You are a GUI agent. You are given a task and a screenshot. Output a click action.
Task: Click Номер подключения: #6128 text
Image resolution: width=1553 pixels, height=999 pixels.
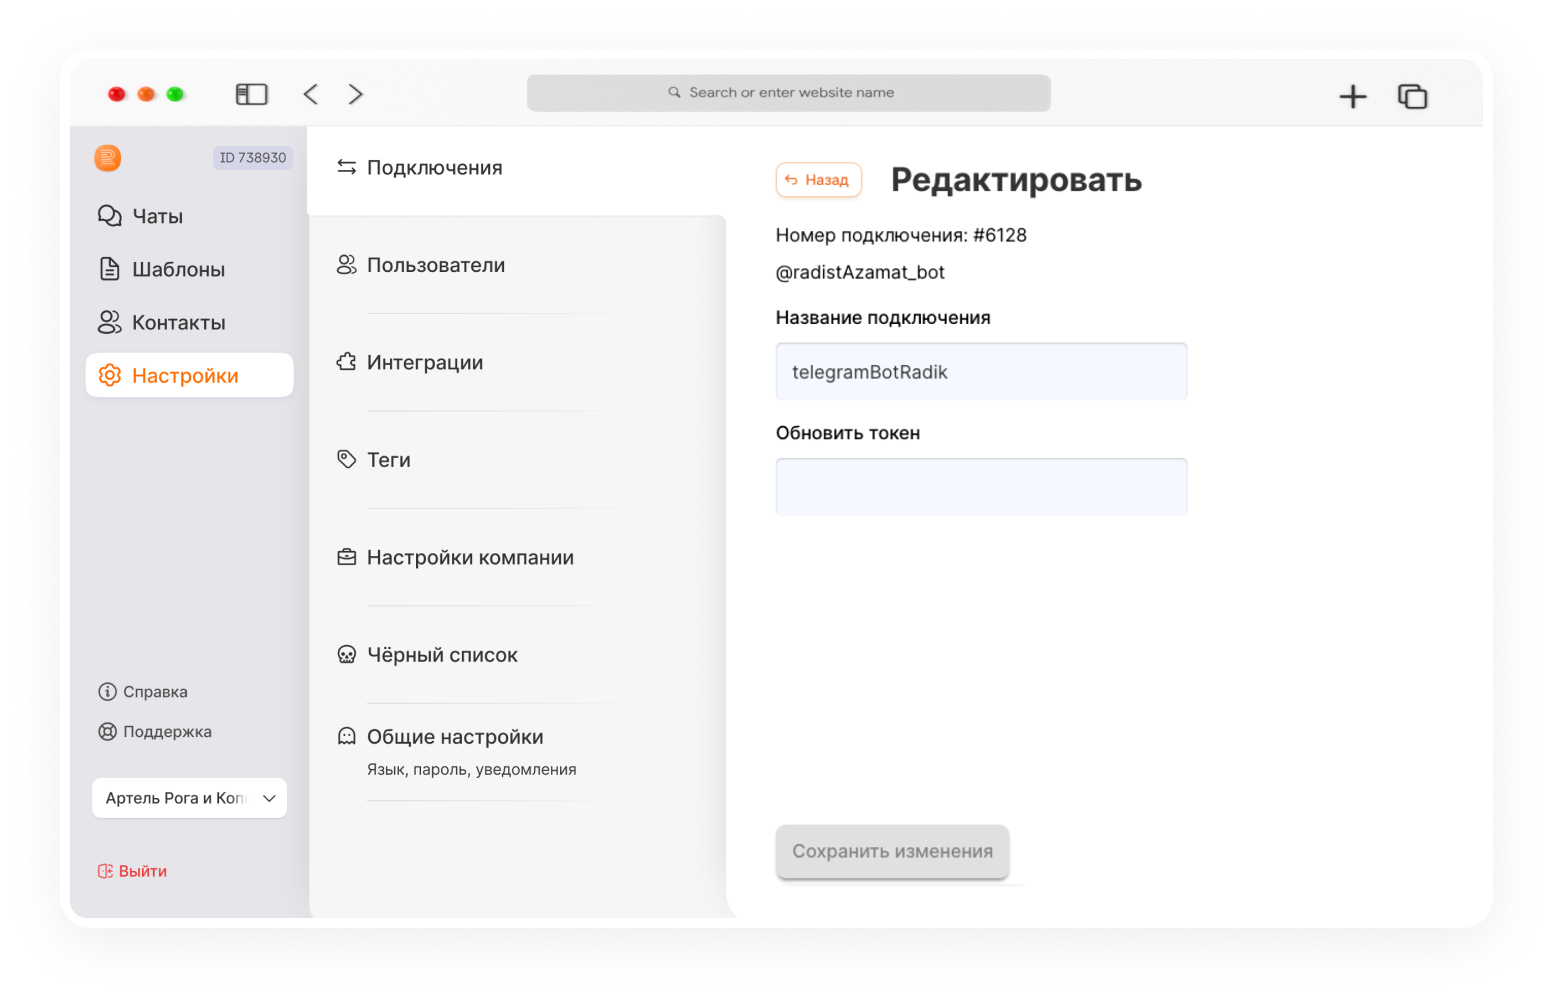click(x=901, y=235)
